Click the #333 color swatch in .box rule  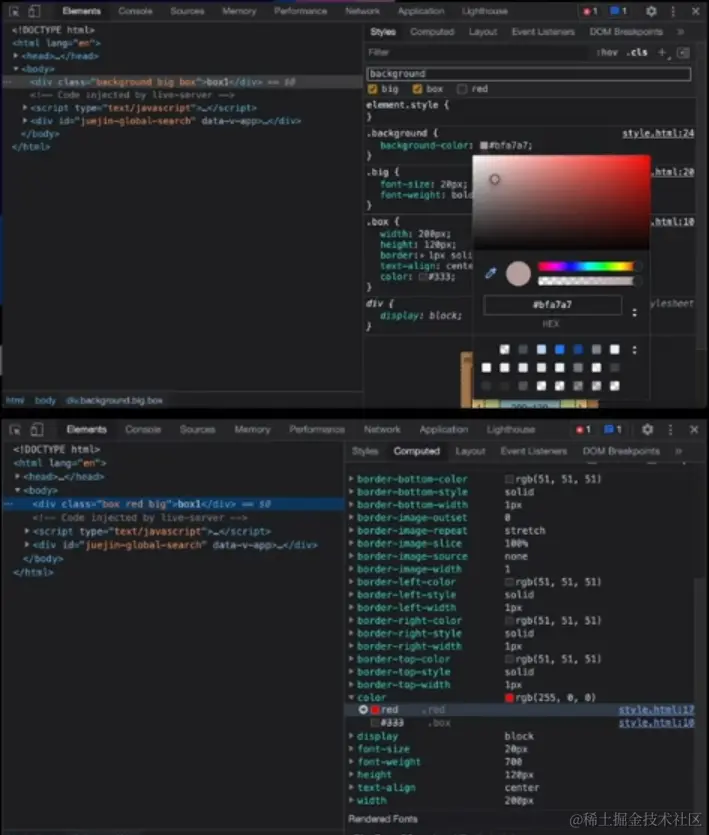423,277
